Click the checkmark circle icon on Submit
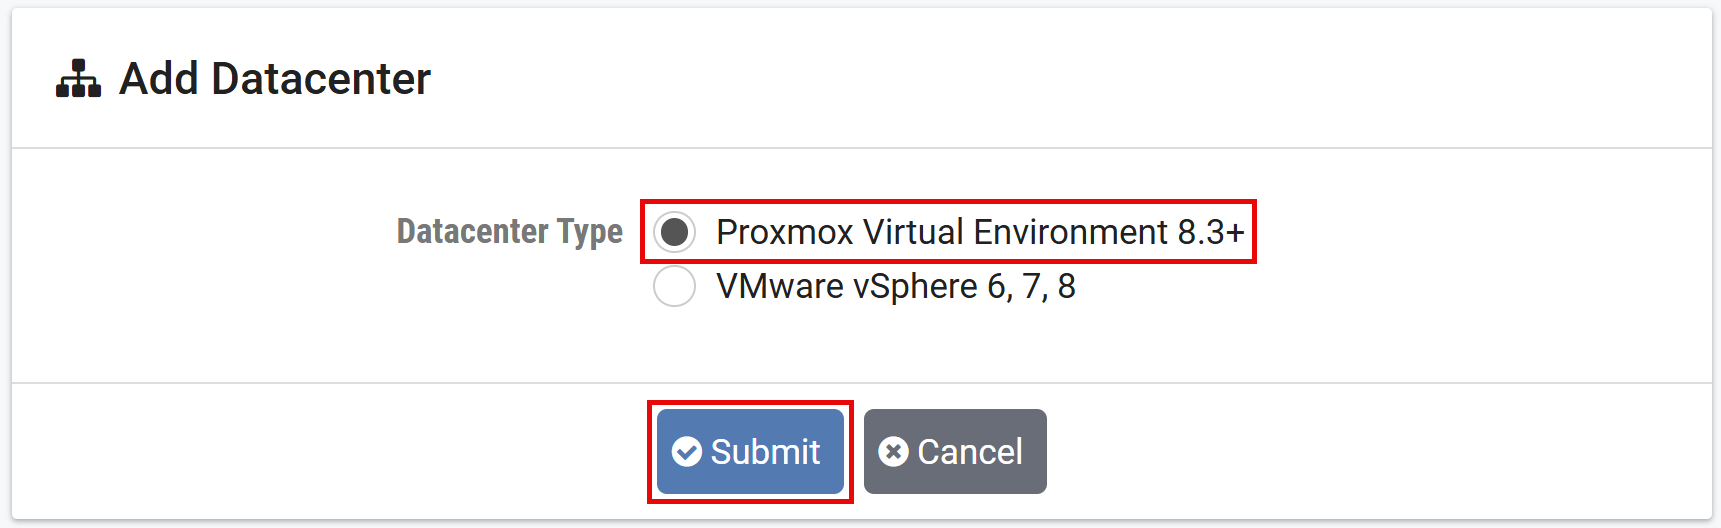Viewport: 1721px width, 528px height. point(687,452)
